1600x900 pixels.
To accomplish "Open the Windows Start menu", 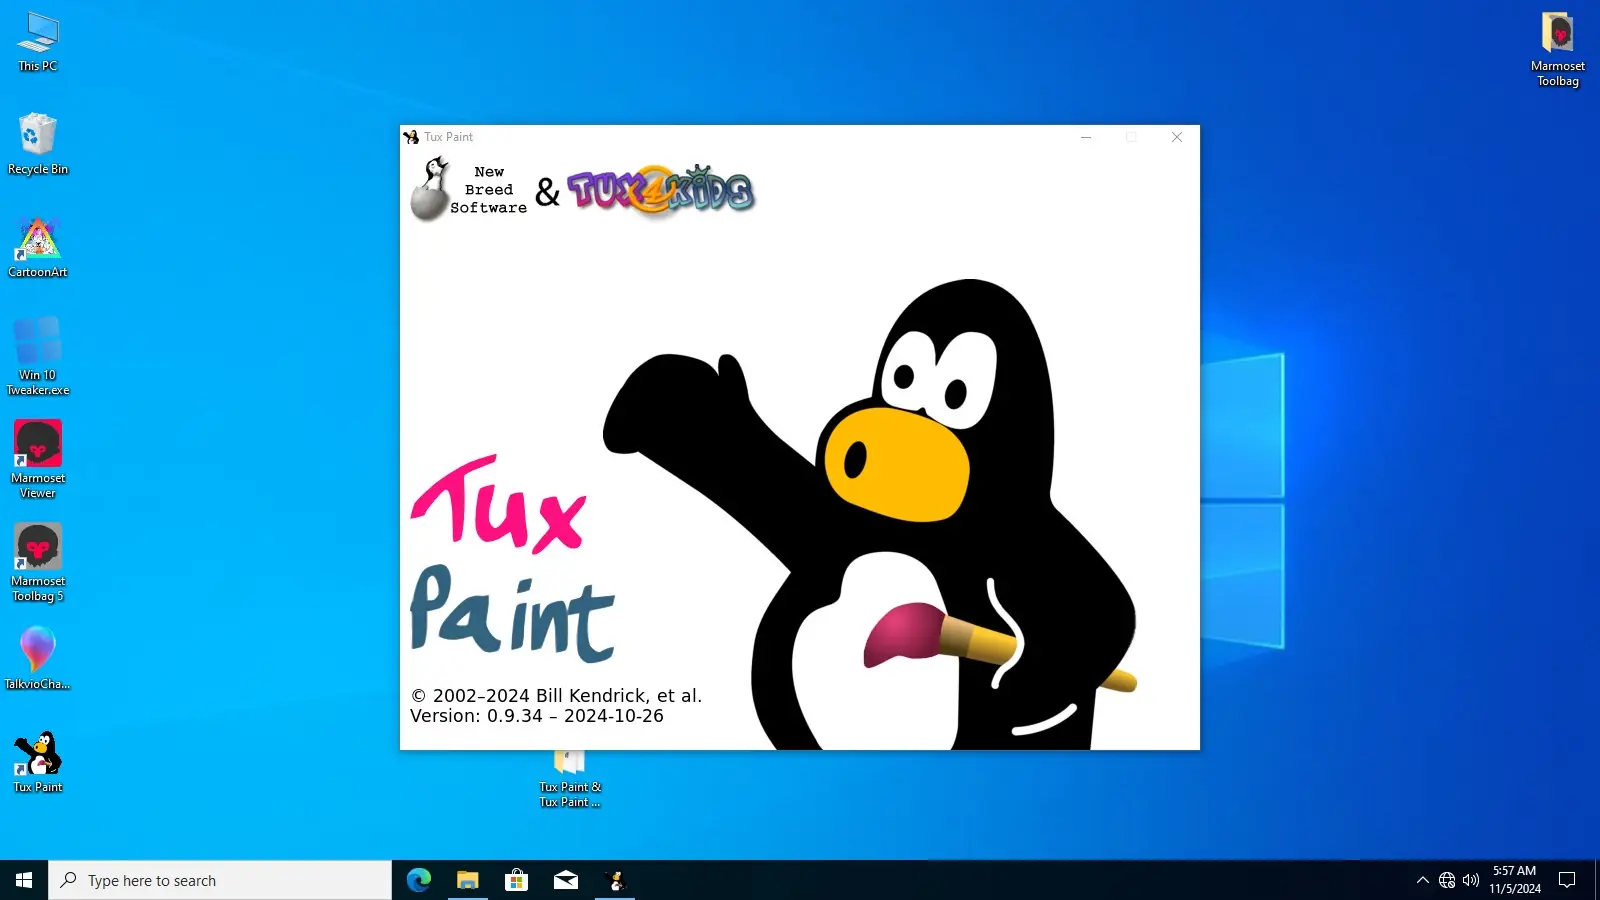I will pos(24,880).
